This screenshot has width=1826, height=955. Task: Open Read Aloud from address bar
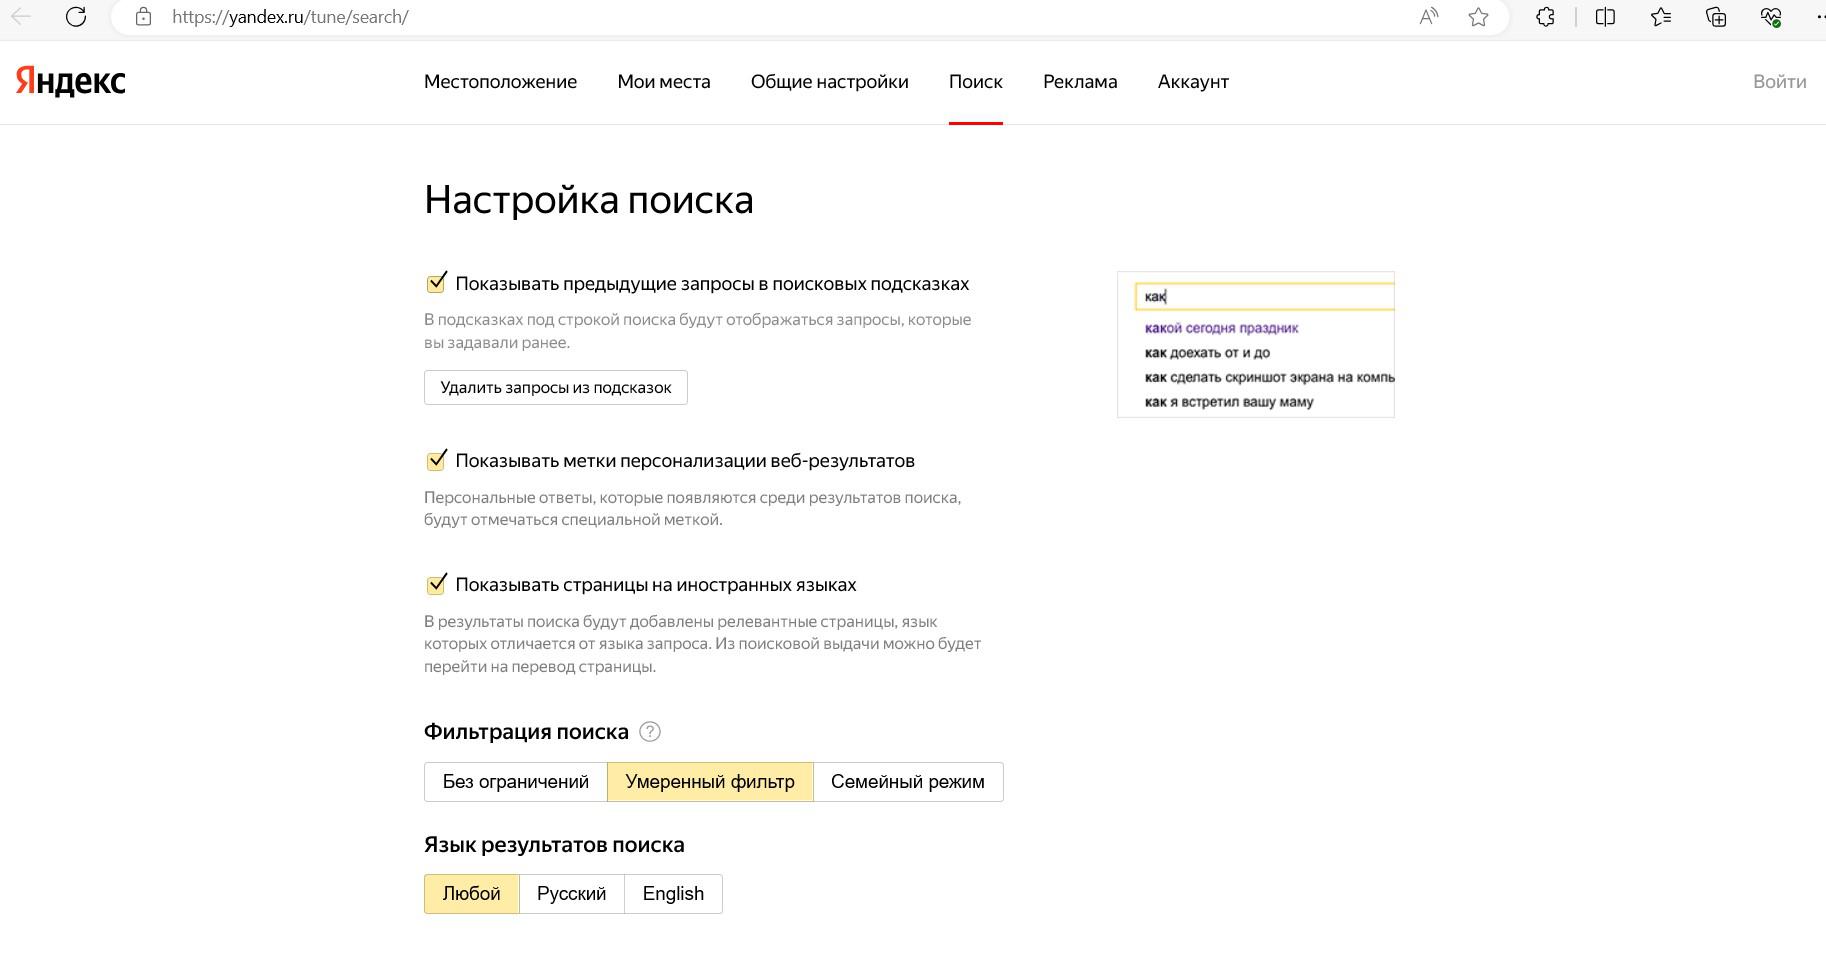[x=1429, y=17]
